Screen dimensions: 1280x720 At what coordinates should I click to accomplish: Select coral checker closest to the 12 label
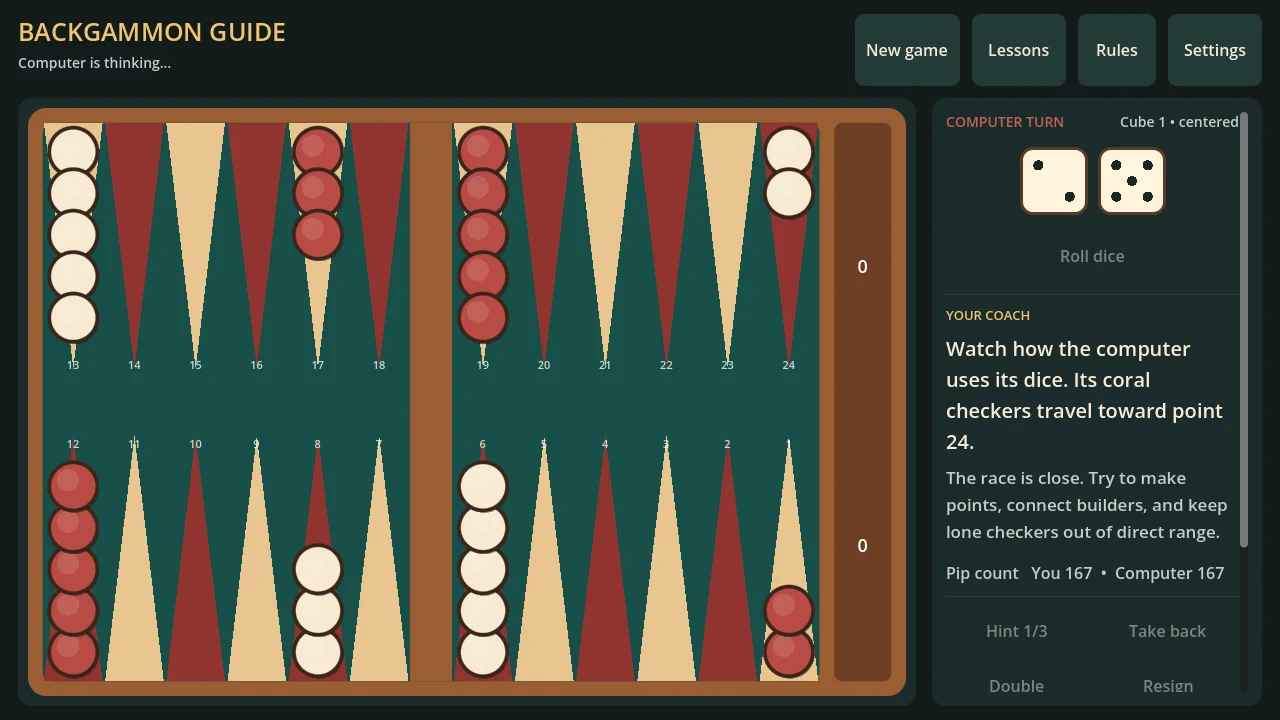[x=73, y=486]
